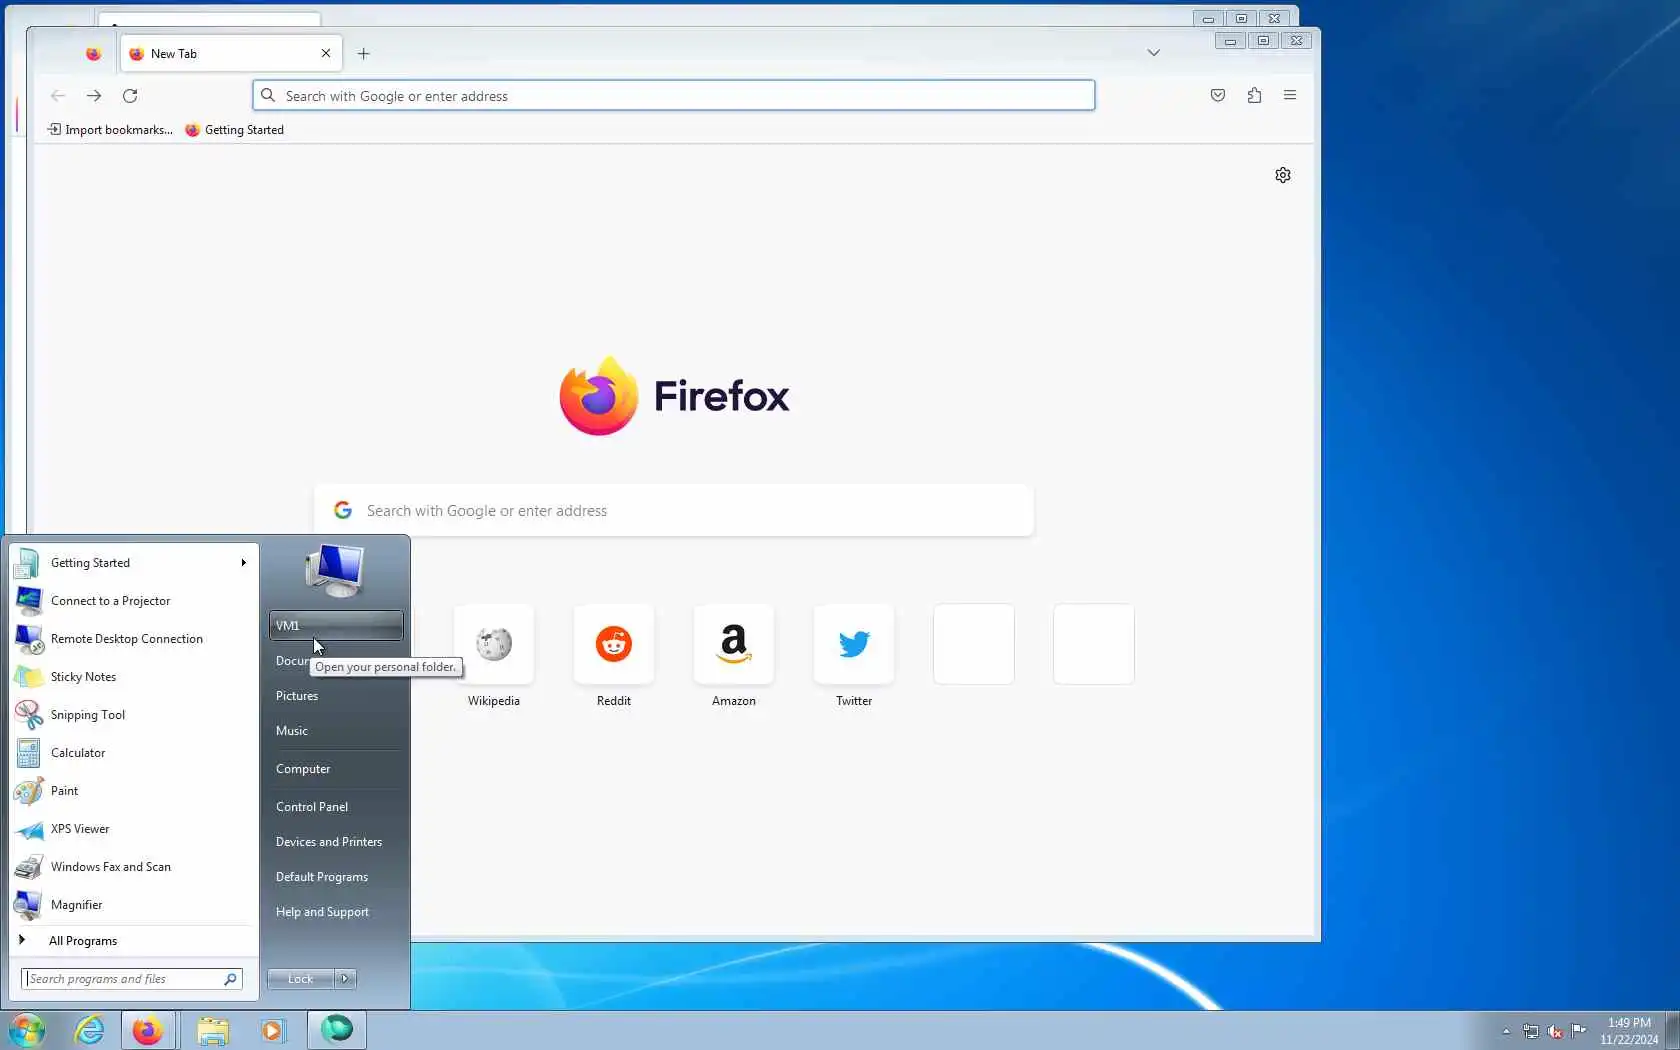Show hidden system tray icons
This screenshot has height=1050, width=1680.
tap(1506, 1031)
